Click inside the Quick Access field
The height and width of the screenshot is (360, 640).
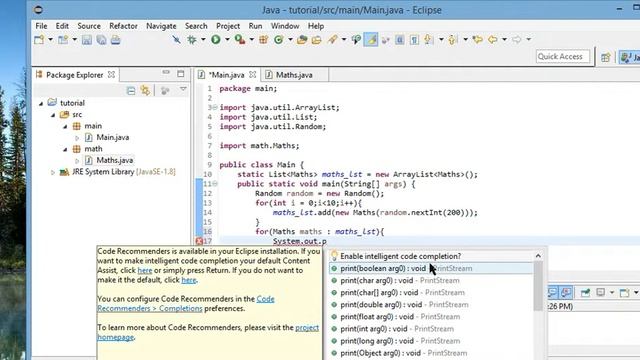[x=562, y=57]
